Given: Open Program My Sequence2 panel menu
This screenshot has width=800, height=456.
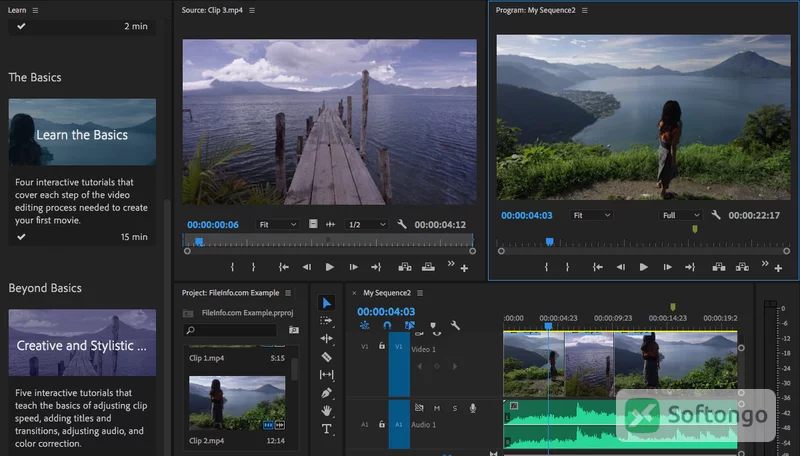Looking at the screenshot, I should [x=585, y=10].
